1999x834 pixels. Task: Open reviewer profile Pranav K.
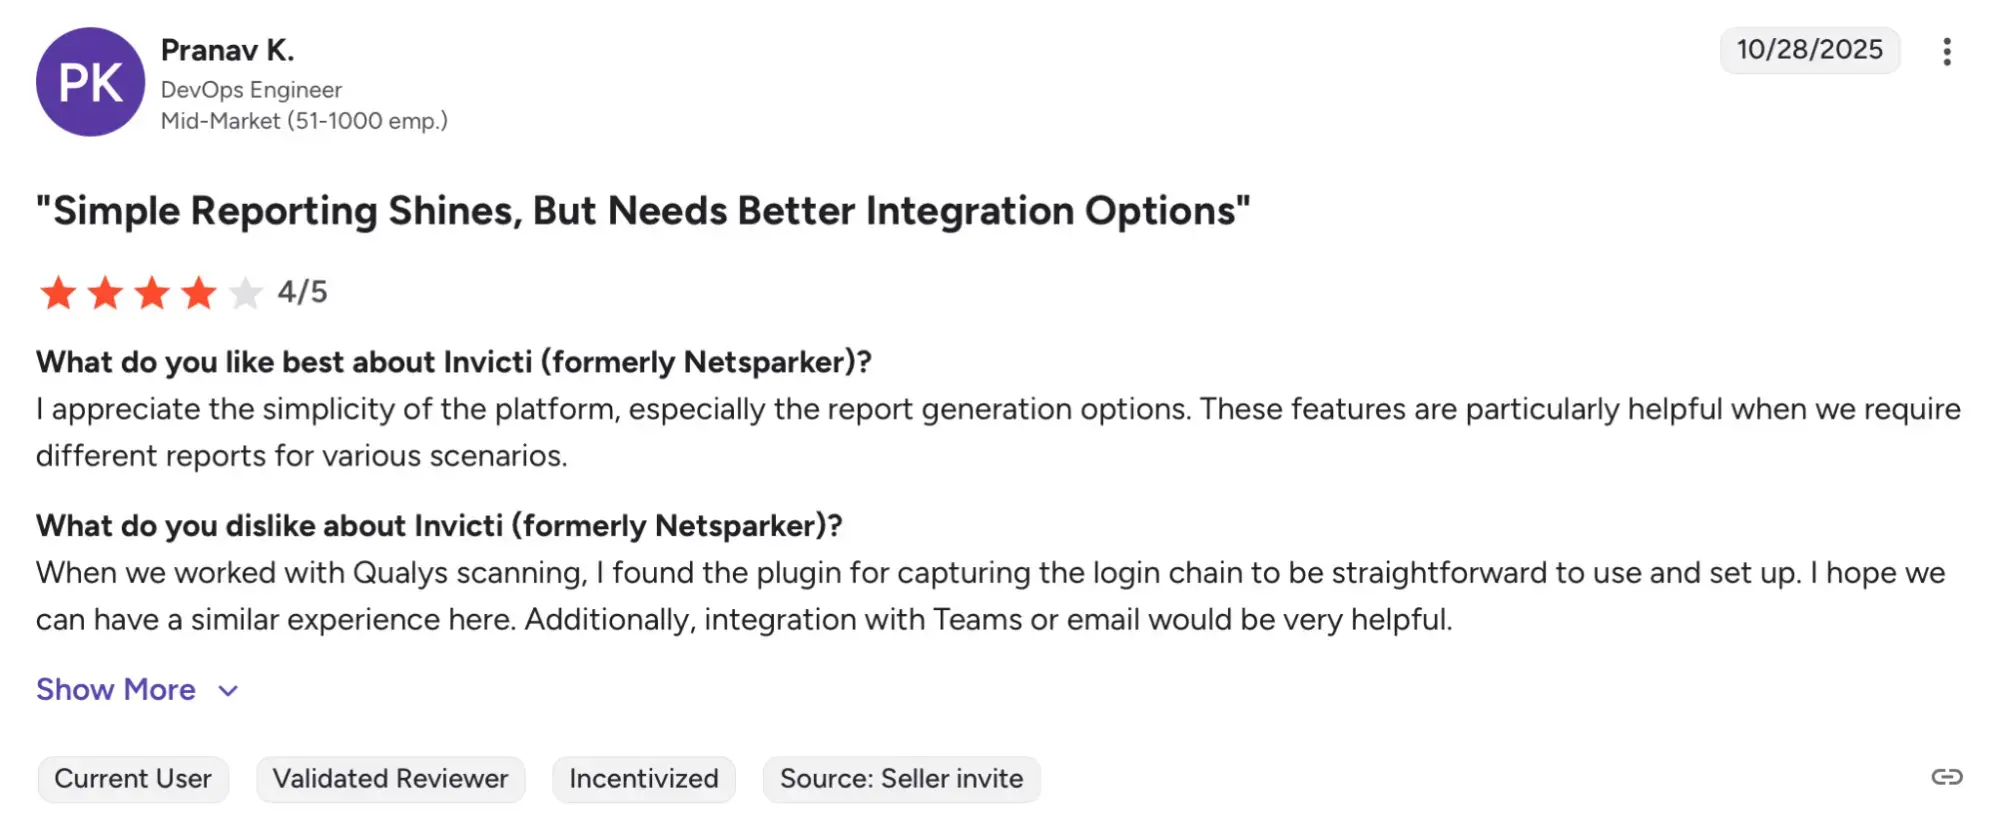pyautogui.click(x=227, y=50)
